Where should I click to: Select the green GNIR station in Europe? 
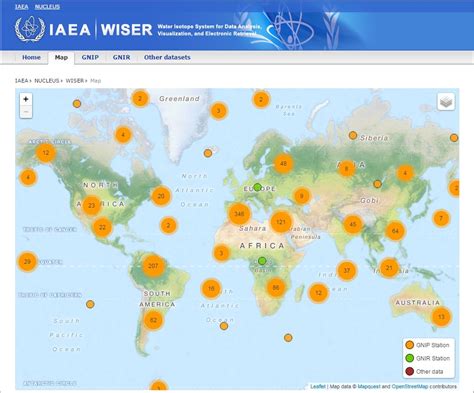[257, 187]
